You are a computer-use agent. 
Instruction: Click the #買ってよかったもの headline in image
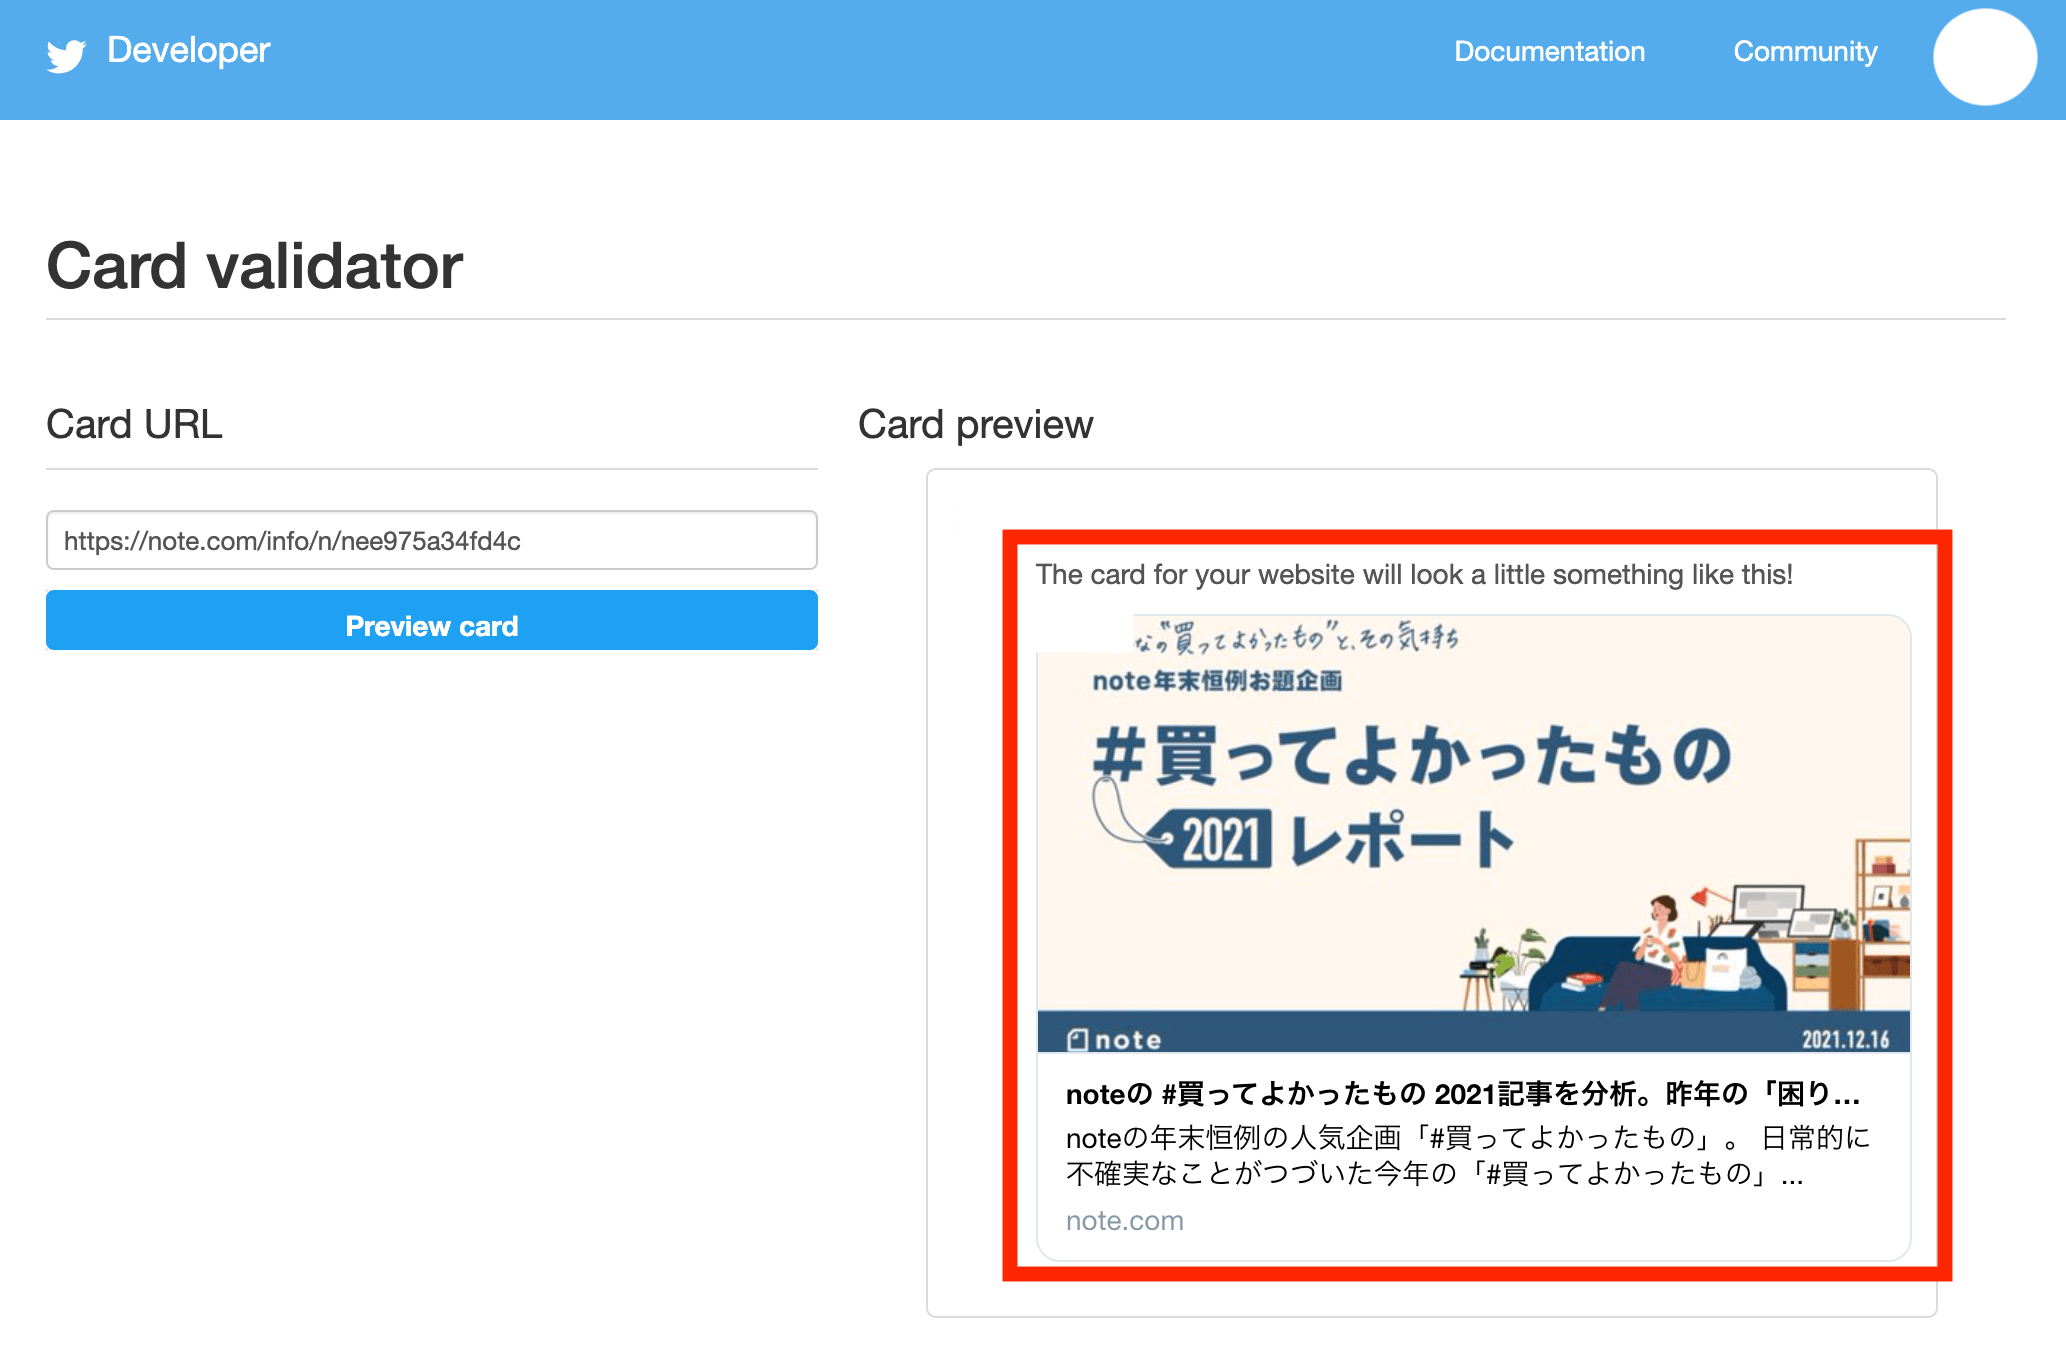click(x=1412, y=755)
